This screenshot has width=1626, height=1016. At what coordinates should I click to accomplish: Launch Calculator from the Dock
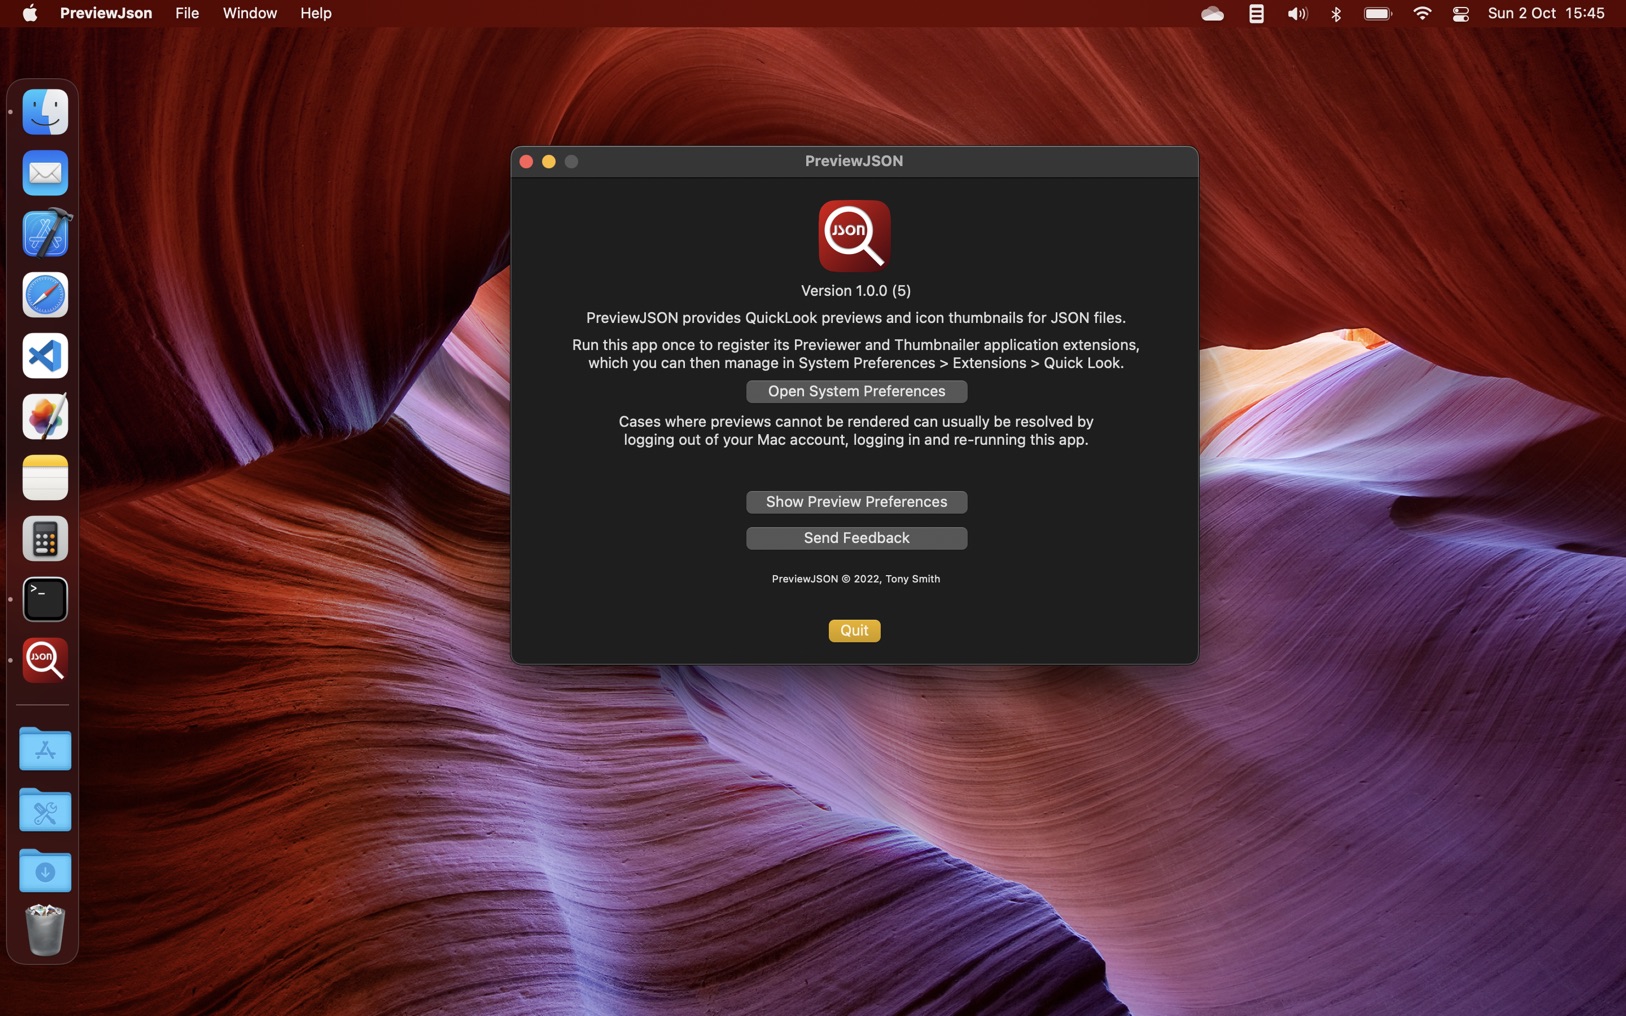tap(45, 539)
